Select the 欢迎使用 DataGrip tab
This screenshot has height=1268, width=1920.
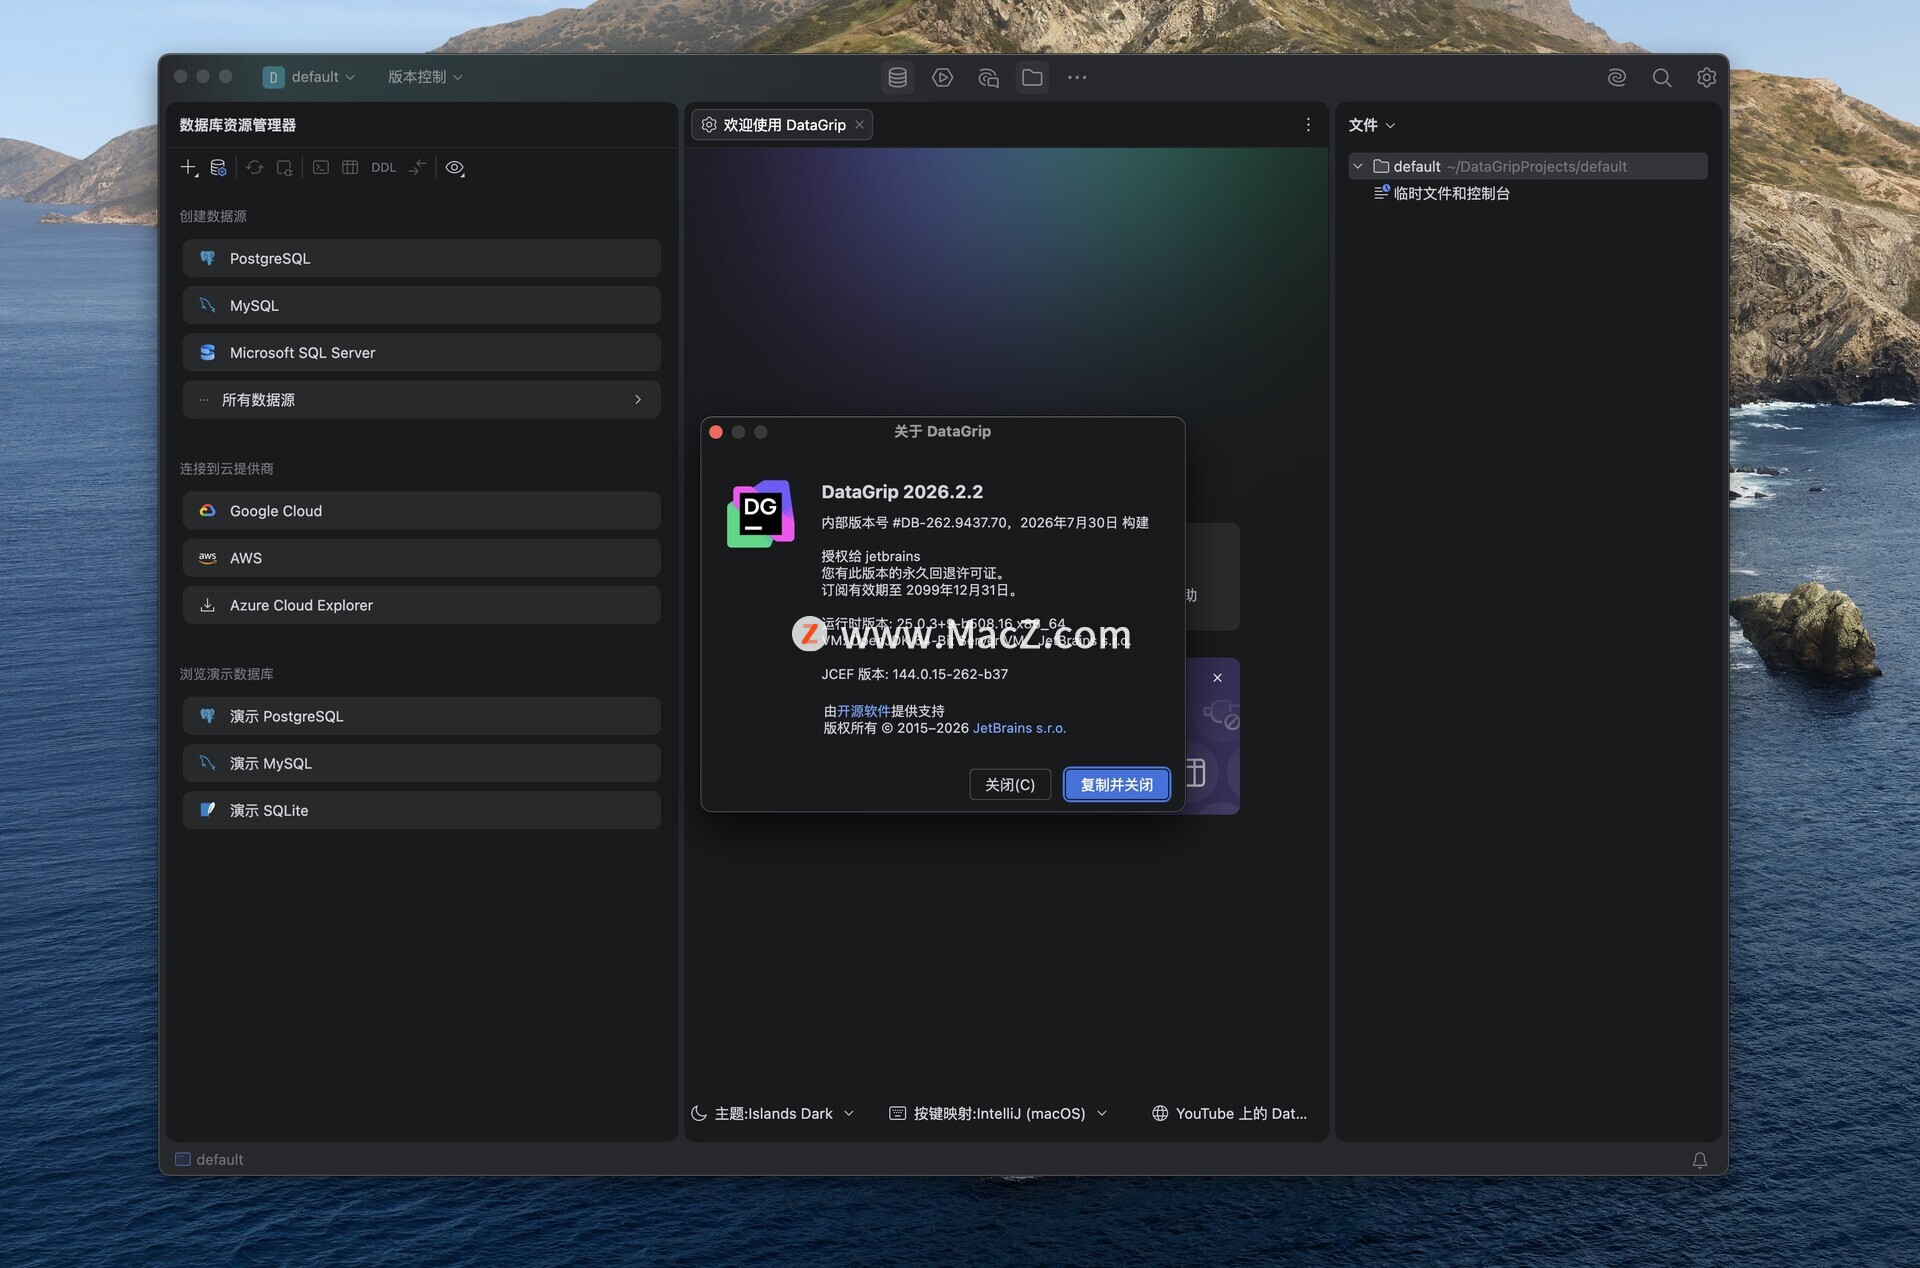[782, 125]
